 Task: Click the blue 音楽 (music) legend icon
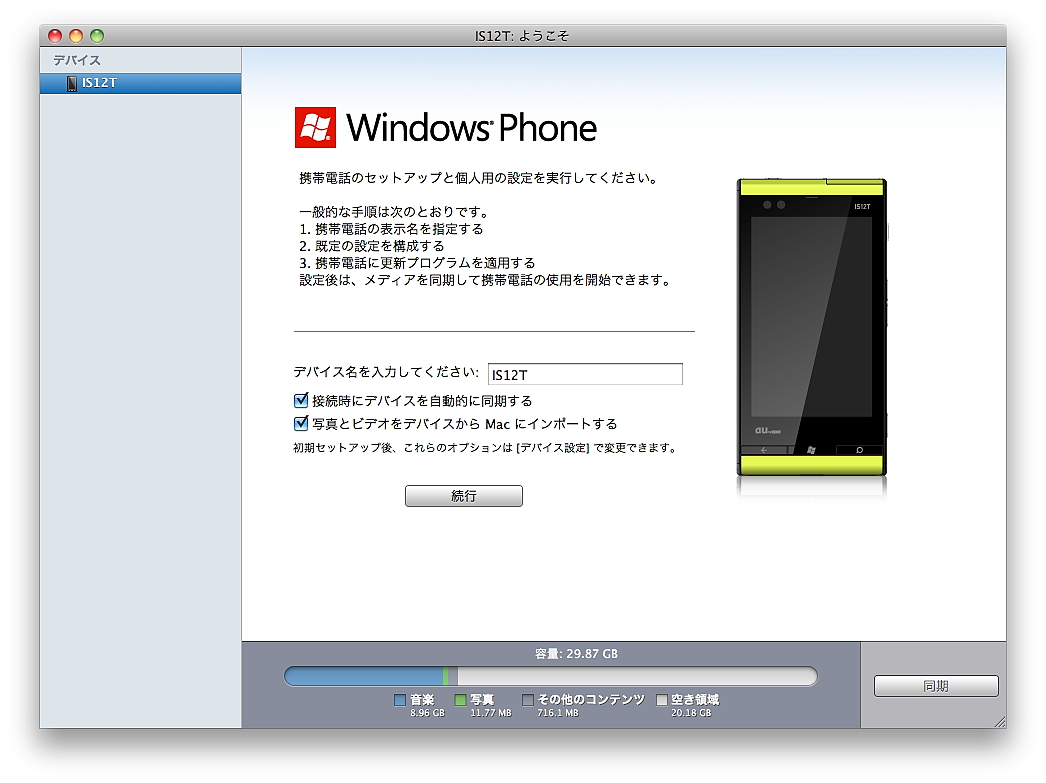pyautogui.click(x=401, y=699)
